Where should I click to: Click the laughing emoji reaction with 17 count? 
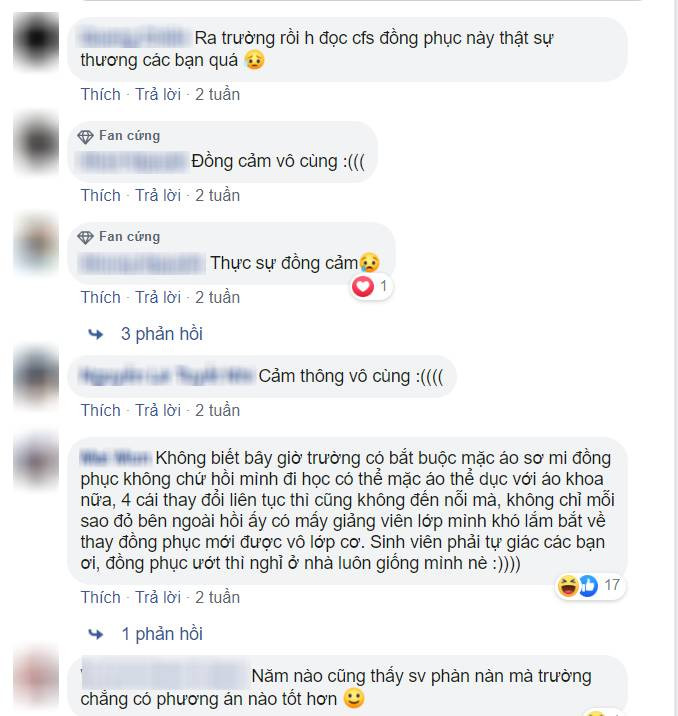[568, 586]
